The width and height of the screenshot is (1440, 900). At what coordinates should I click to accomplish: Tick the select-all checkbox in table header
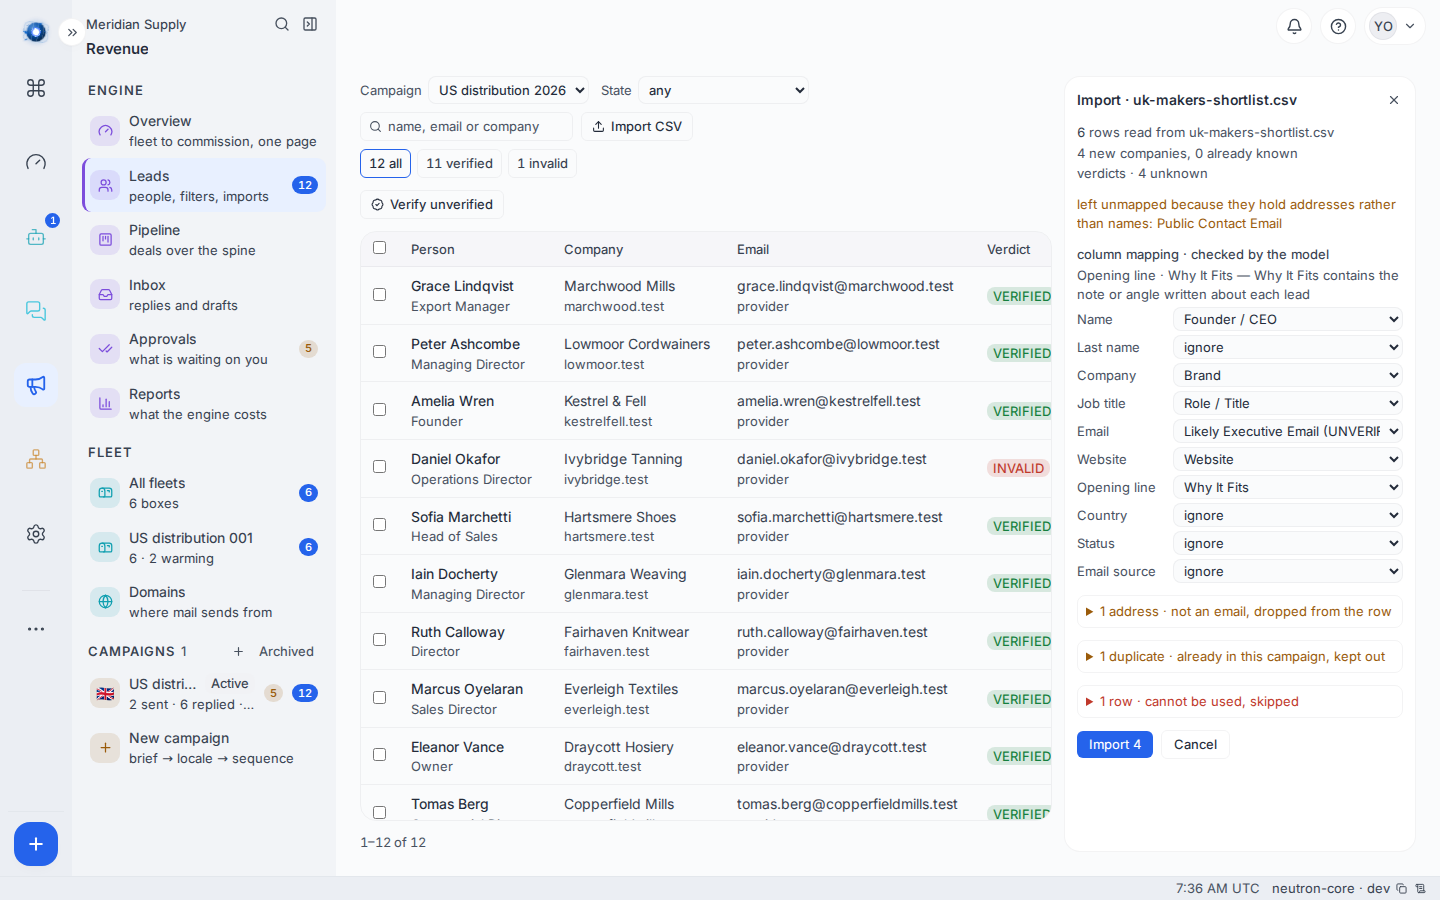(379, 248)
